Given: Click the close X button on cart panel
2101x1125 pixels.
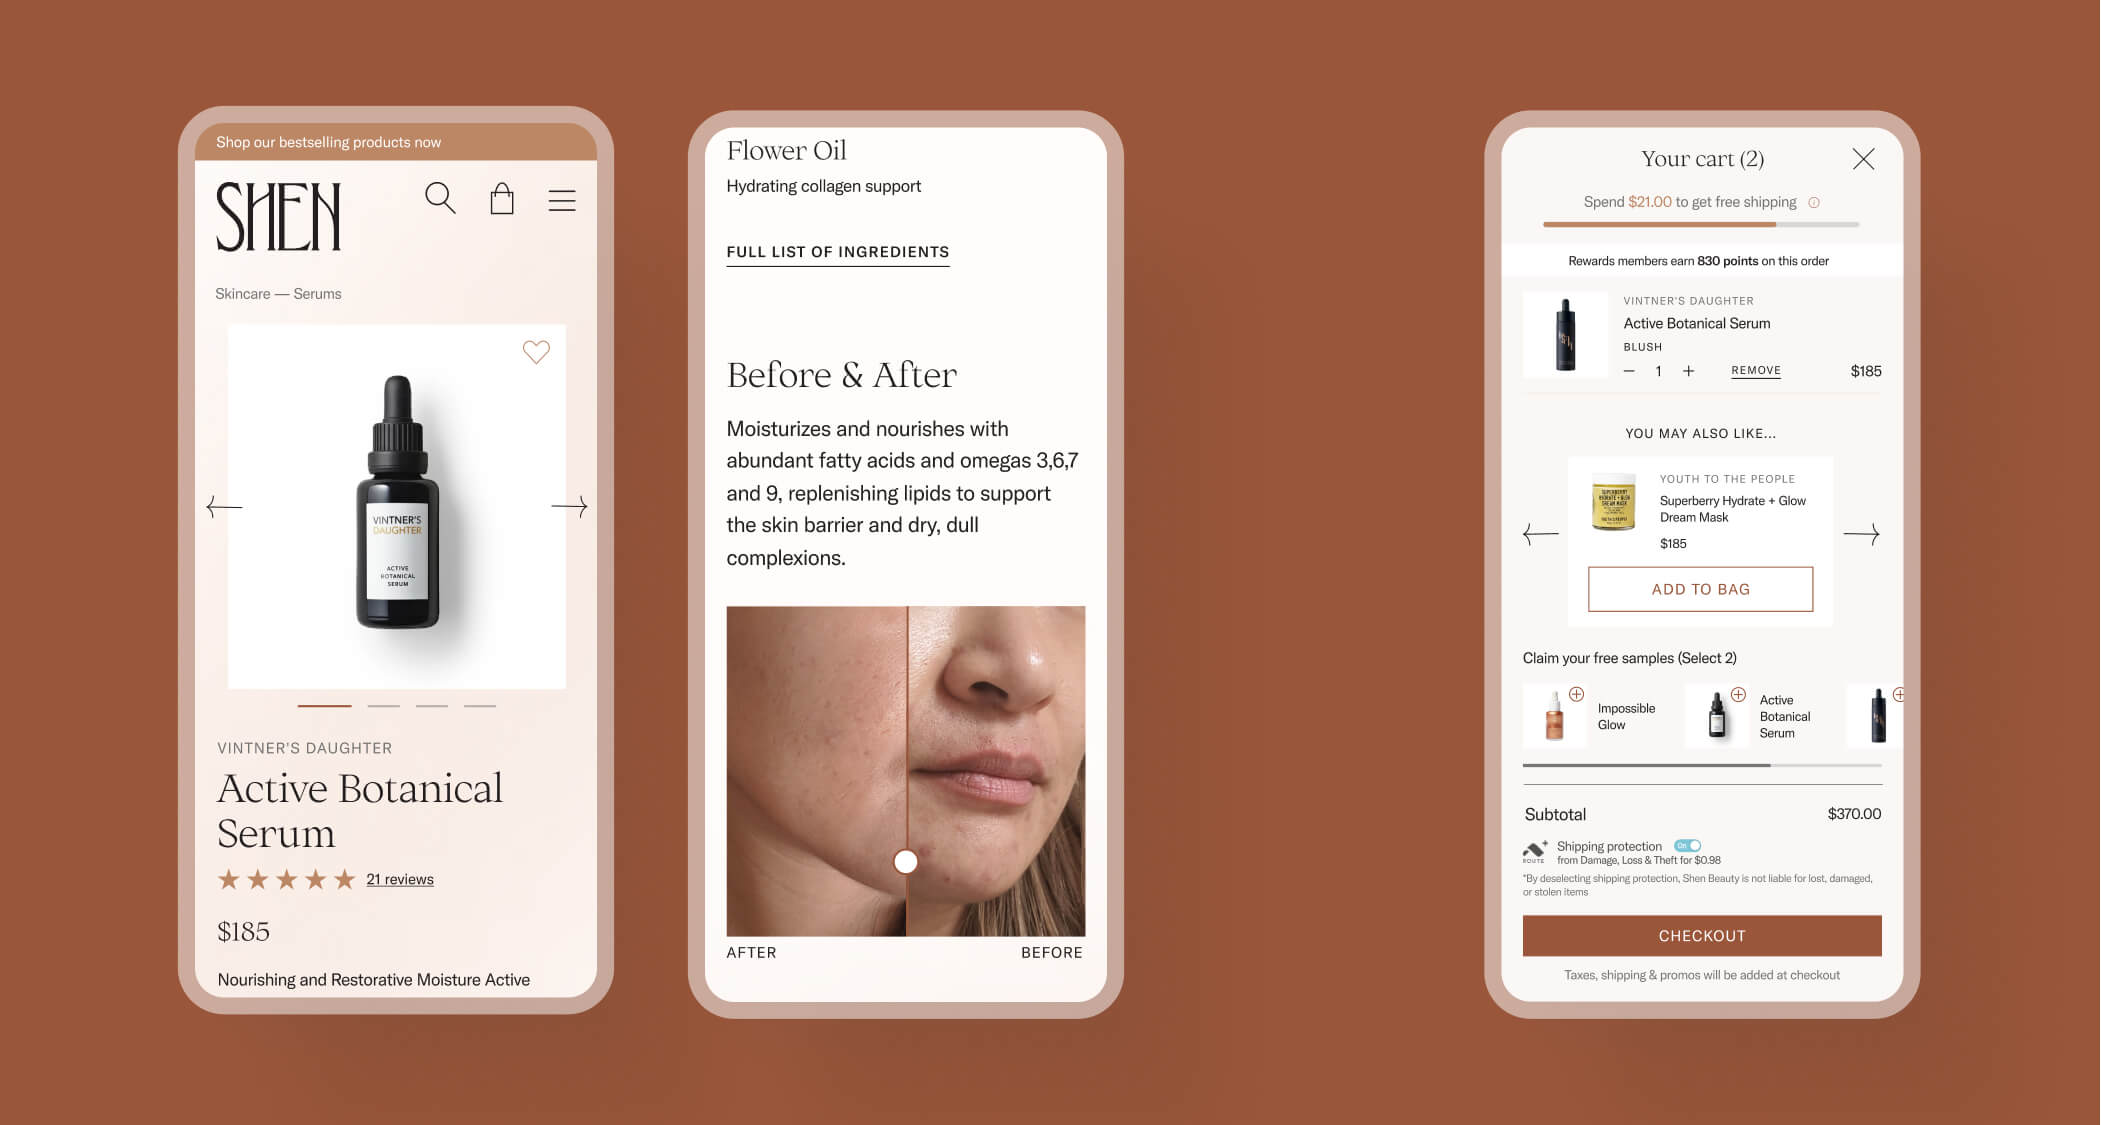Looking at the screenshot, I should point(1863,157).
